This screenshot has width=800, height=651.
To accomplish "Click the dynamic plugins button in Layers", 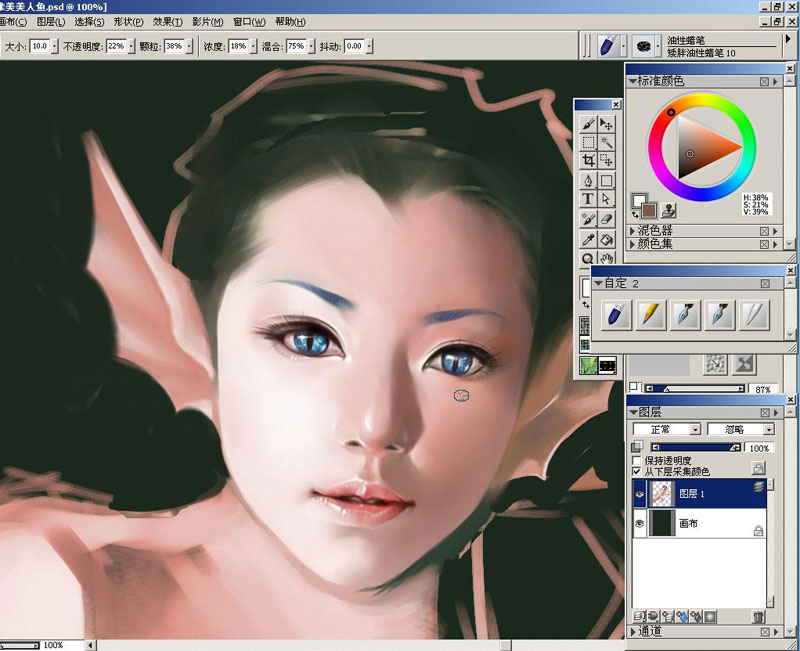I will pyautogui.click(x=654, y=617).
